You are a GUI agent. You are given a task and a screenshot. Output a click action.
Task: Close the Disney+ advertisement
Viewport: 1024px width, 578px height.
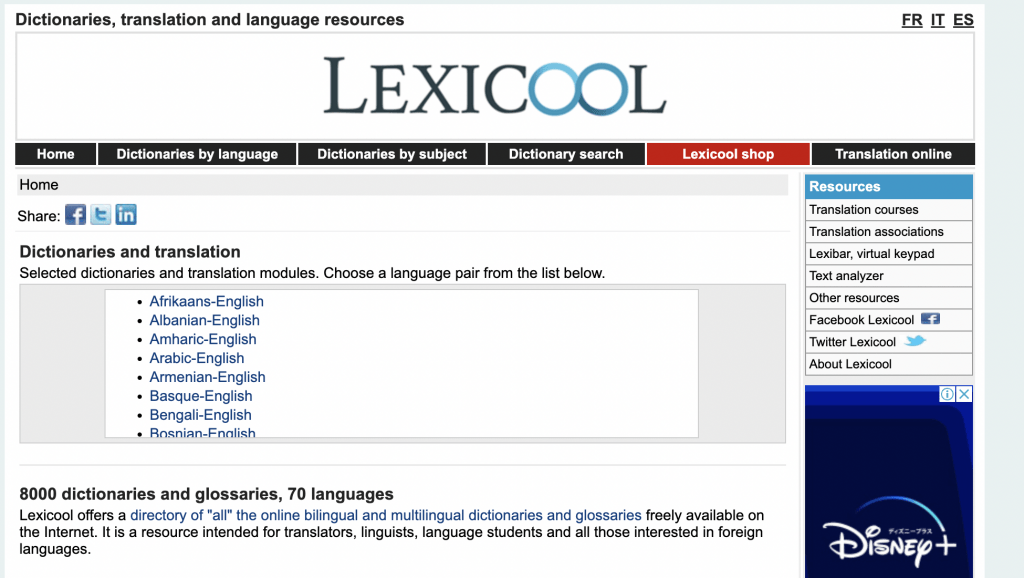pos(964,394)
